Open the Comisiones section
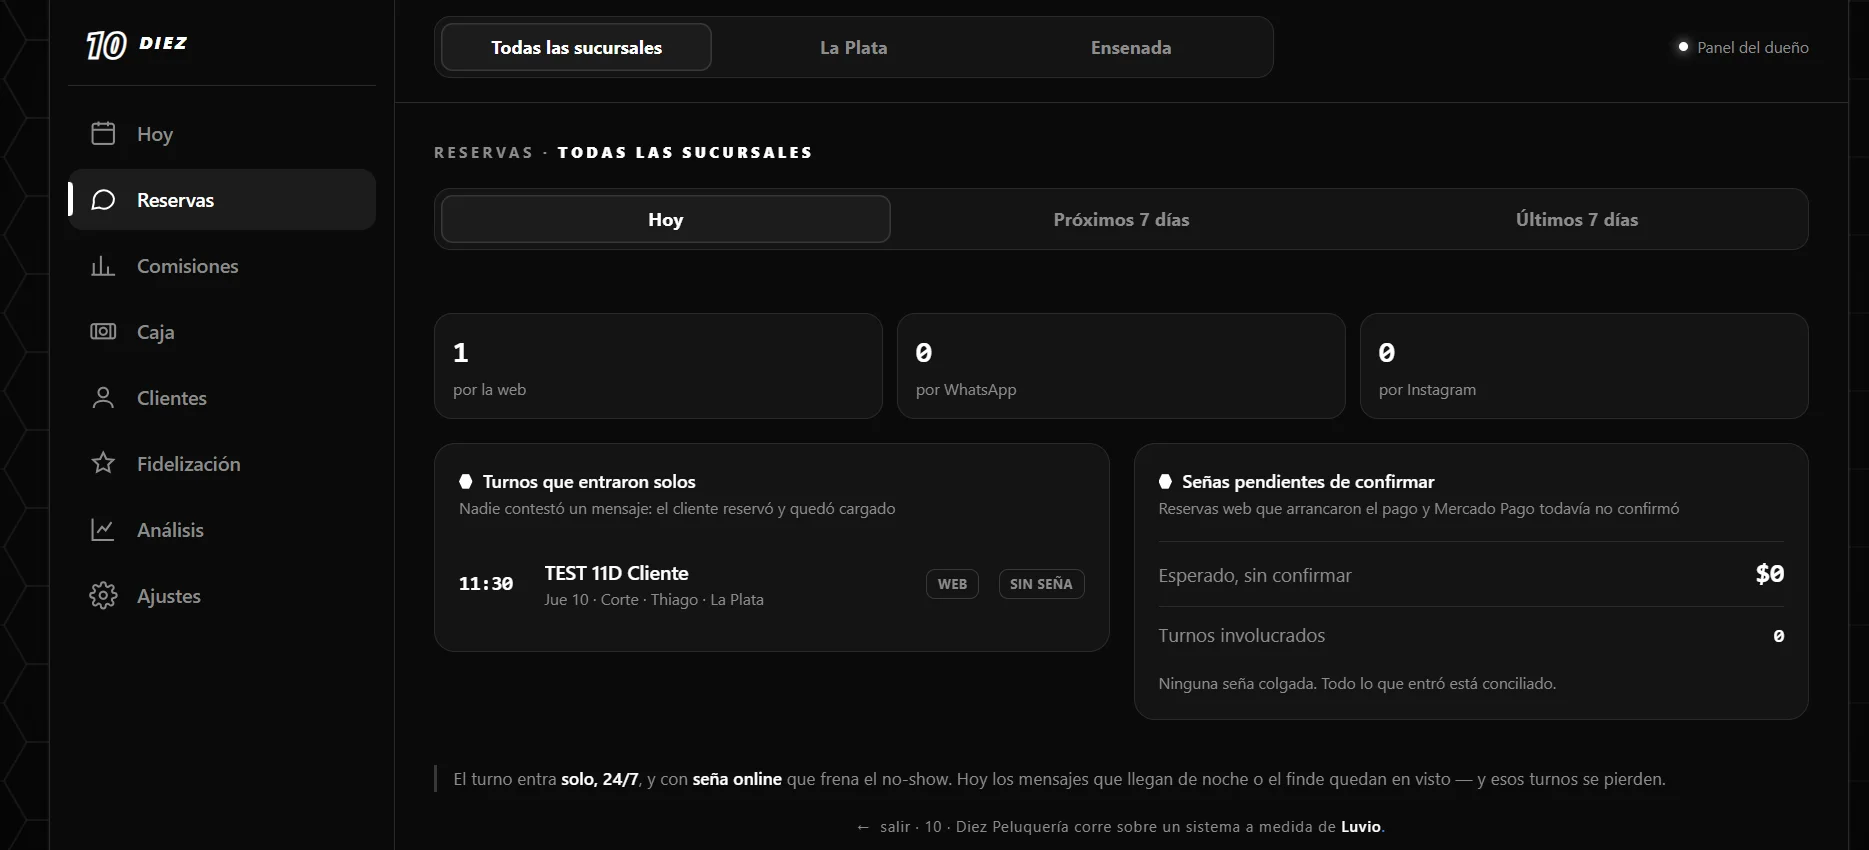 tap(222, 266)
